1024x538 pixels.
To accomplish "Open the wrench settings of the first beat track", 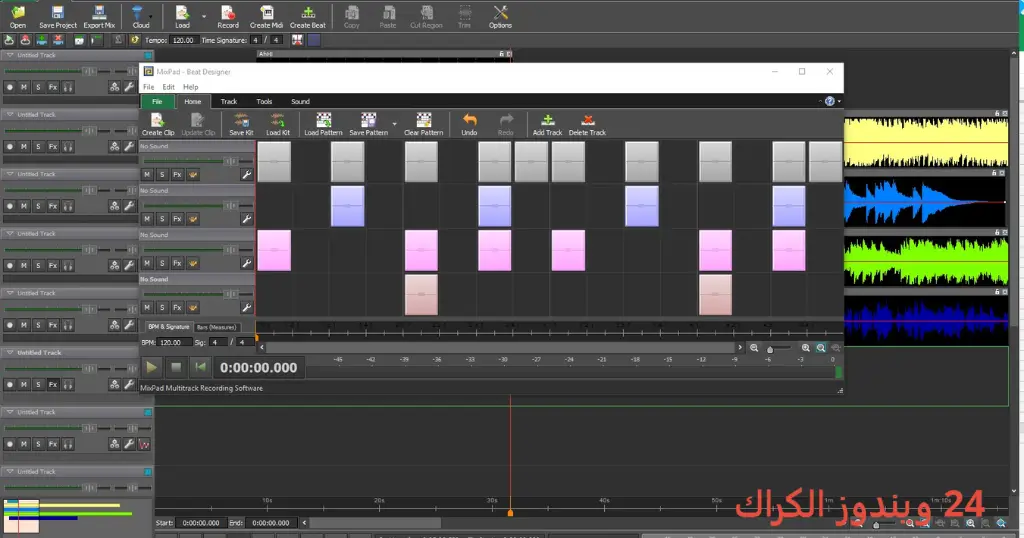I will 246,174.
